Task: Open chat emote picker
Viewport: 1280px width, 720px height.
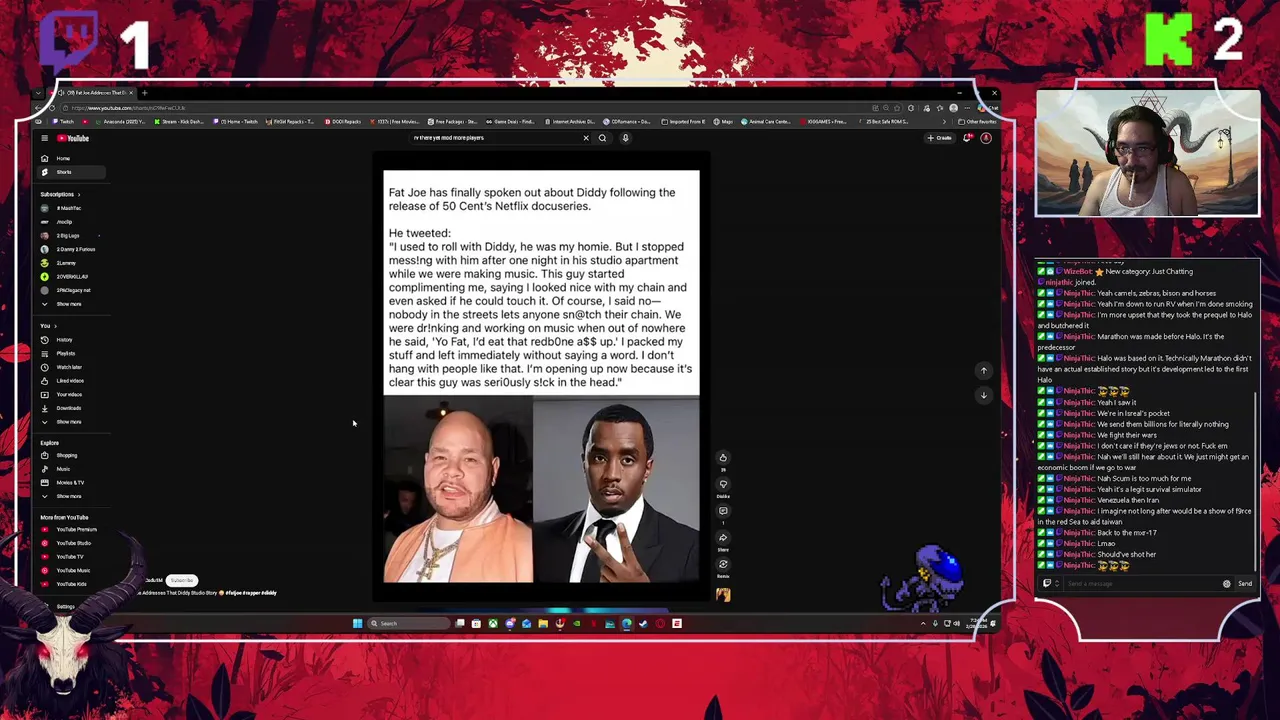Action: (x=1227, y=584)
